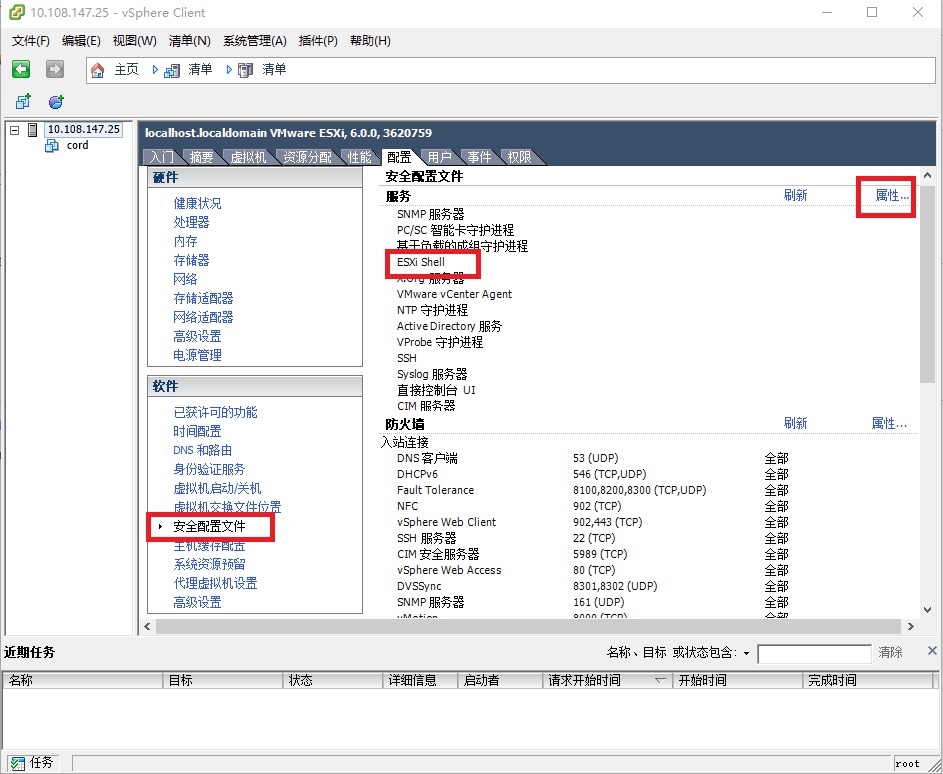Open 电源管理 hardware settings
943x774 pixels.
click(197, 355)
